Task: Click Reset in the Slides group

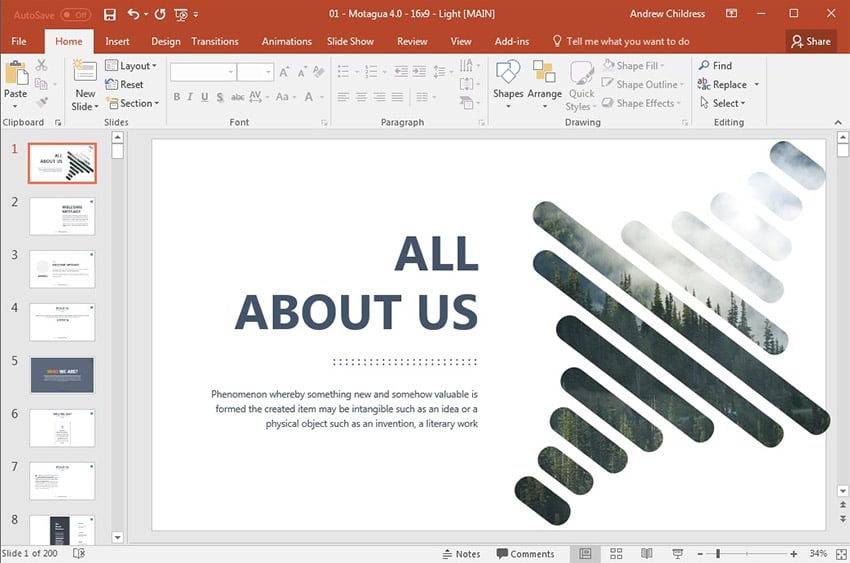Action: 125,85
